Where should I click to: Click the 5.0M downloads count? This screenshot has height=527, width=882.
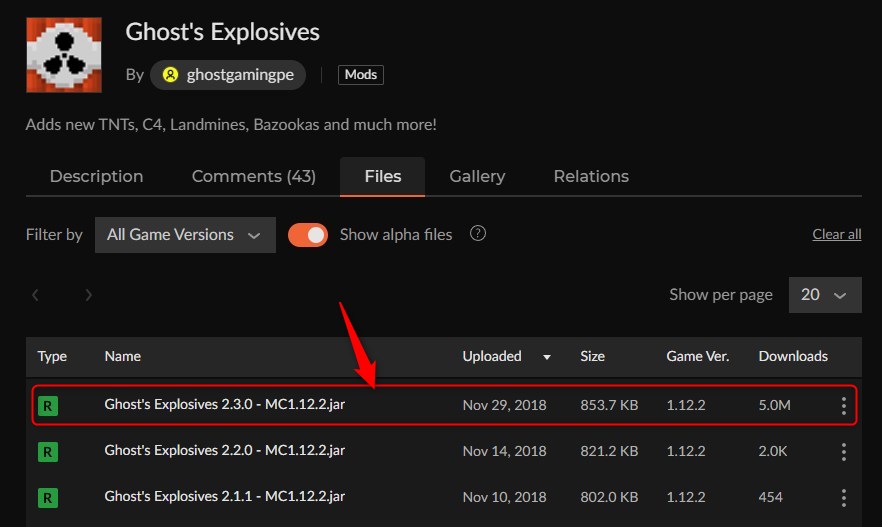775,405
